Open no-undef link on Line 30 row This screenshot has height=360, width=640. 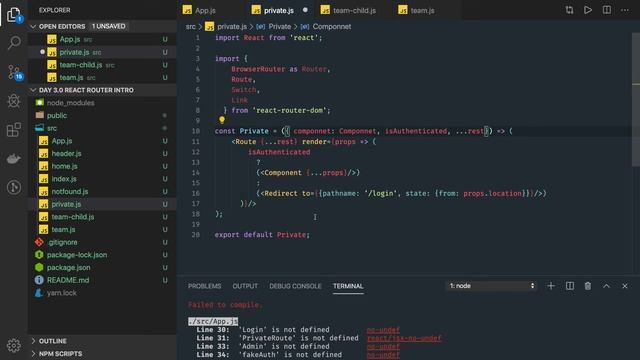tap(383, 330)
